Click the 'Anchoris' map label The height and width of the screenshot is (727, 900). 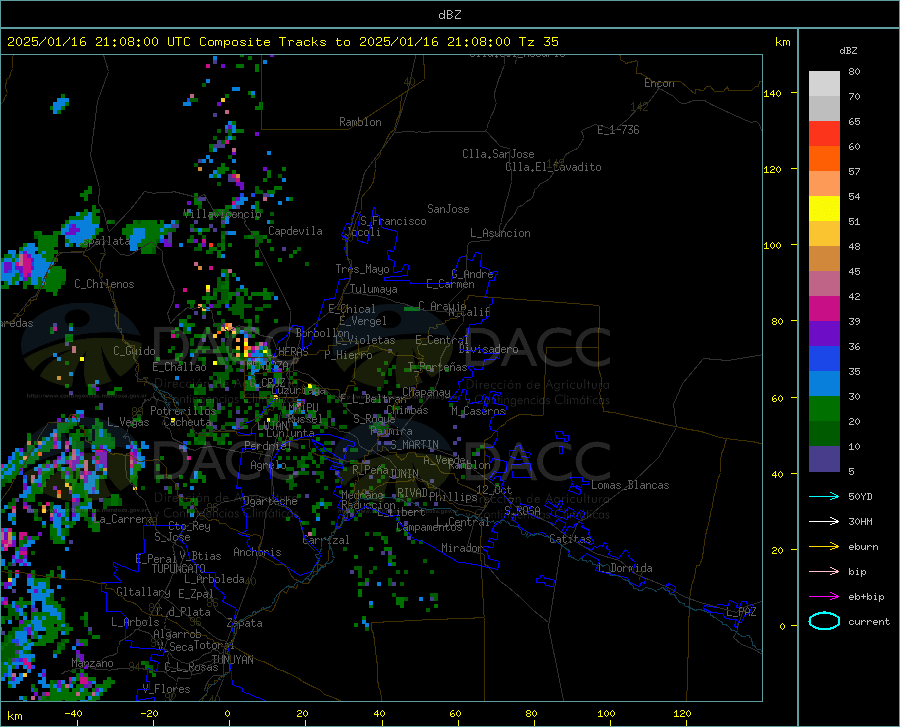(x=257, y=552)
